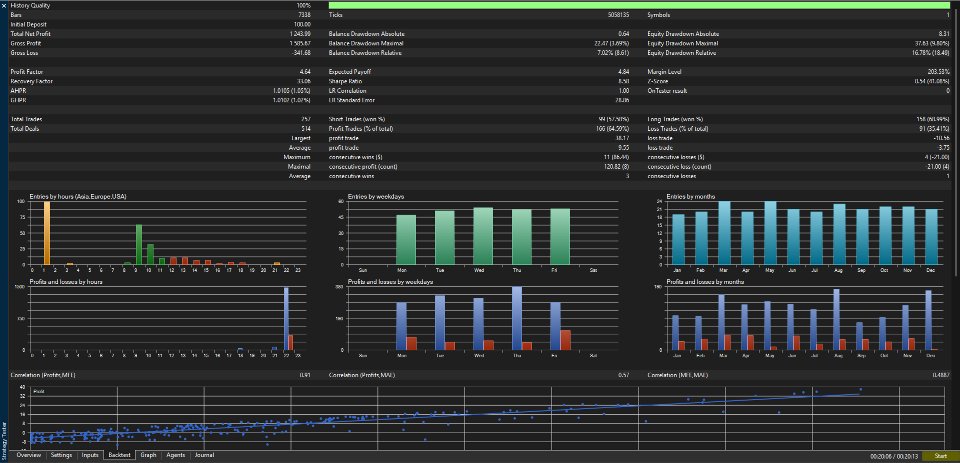Click the Start button
The width and height of the screenshot is (960, 463).
point(940,456)
